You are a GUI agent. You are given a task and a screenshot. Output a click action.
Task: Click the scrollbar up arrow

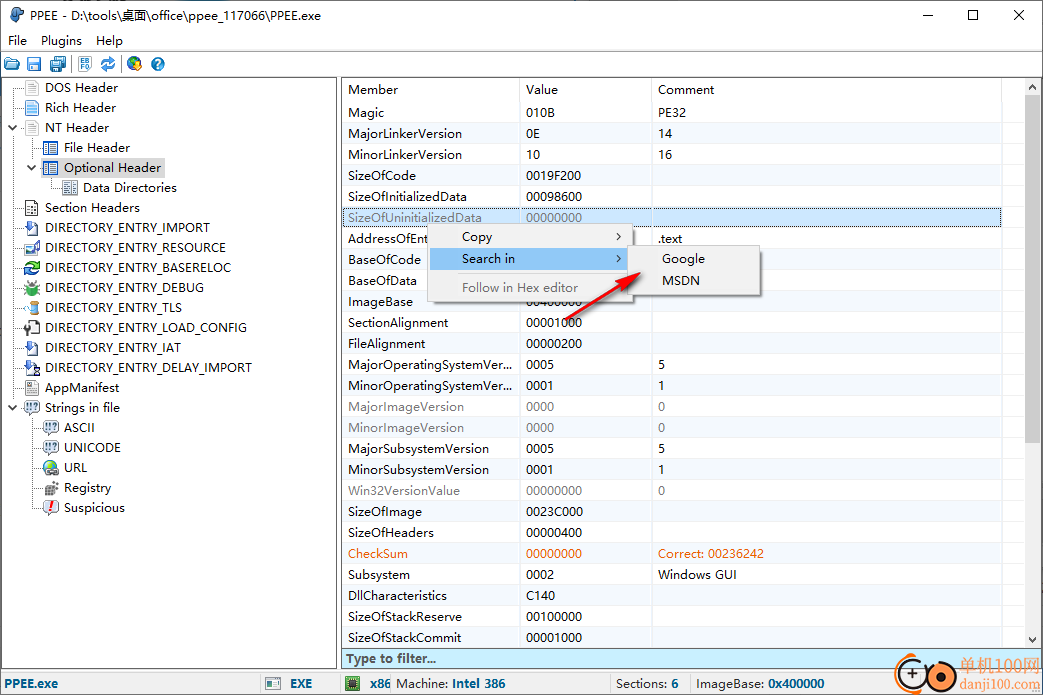click(x=1032, y=87)
